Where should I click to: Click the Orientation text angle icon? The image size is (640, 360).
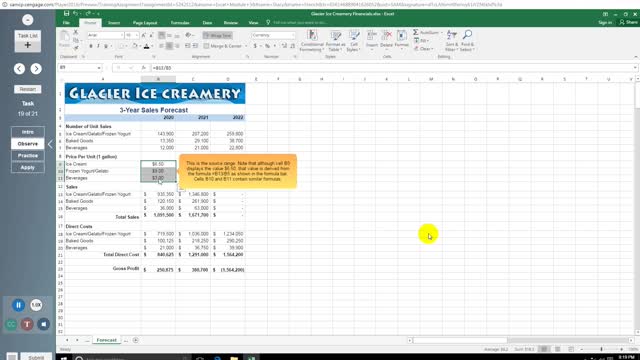(188, 36)
